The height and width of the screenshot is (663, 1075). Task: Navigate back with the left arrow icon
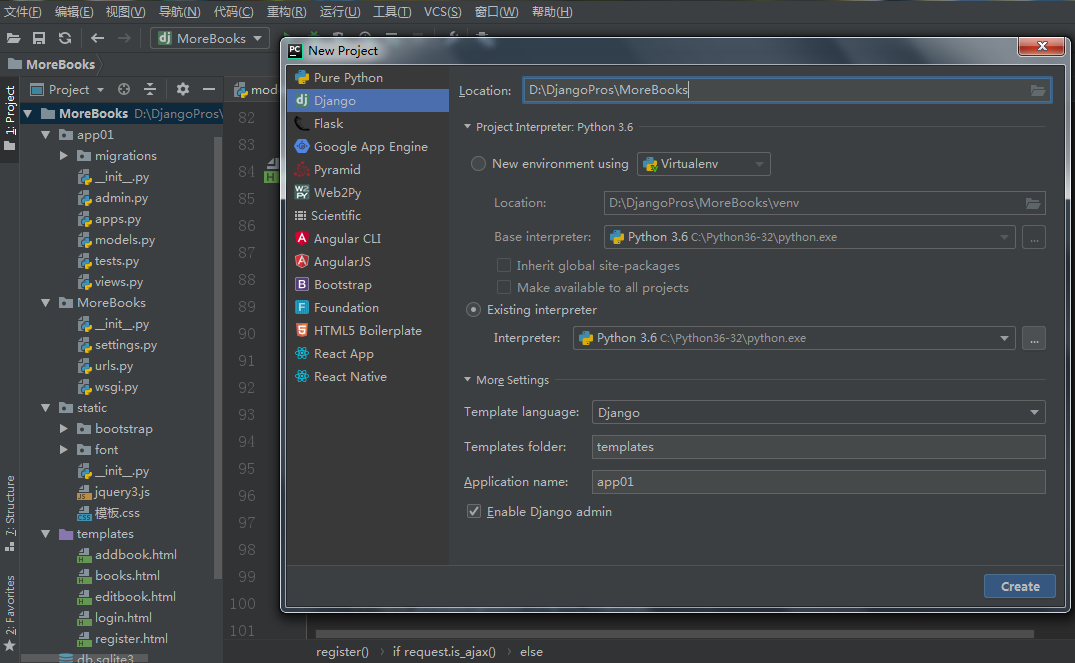click(97, 38)
